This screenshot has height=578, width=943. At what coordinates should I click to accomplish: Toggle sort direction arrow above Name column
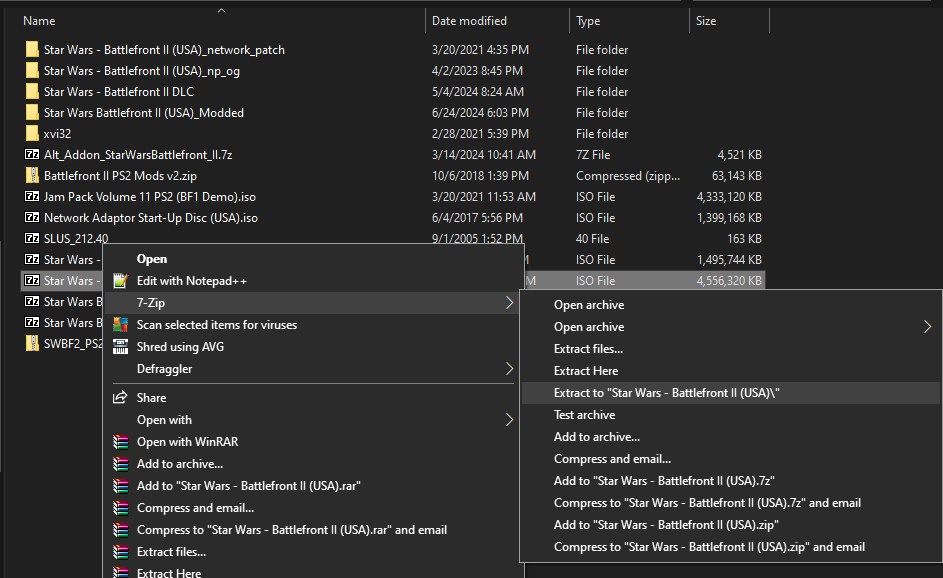point(221,10)
